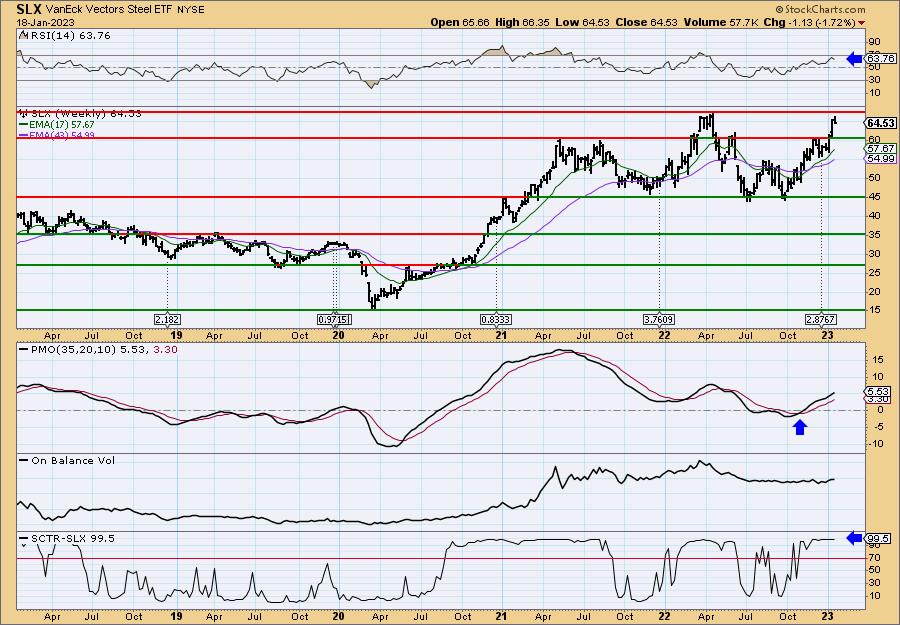This screenshot has width=900, height=625.
Task: Select the RSI(14) 63.76 legend label
Action: (65, 36)
